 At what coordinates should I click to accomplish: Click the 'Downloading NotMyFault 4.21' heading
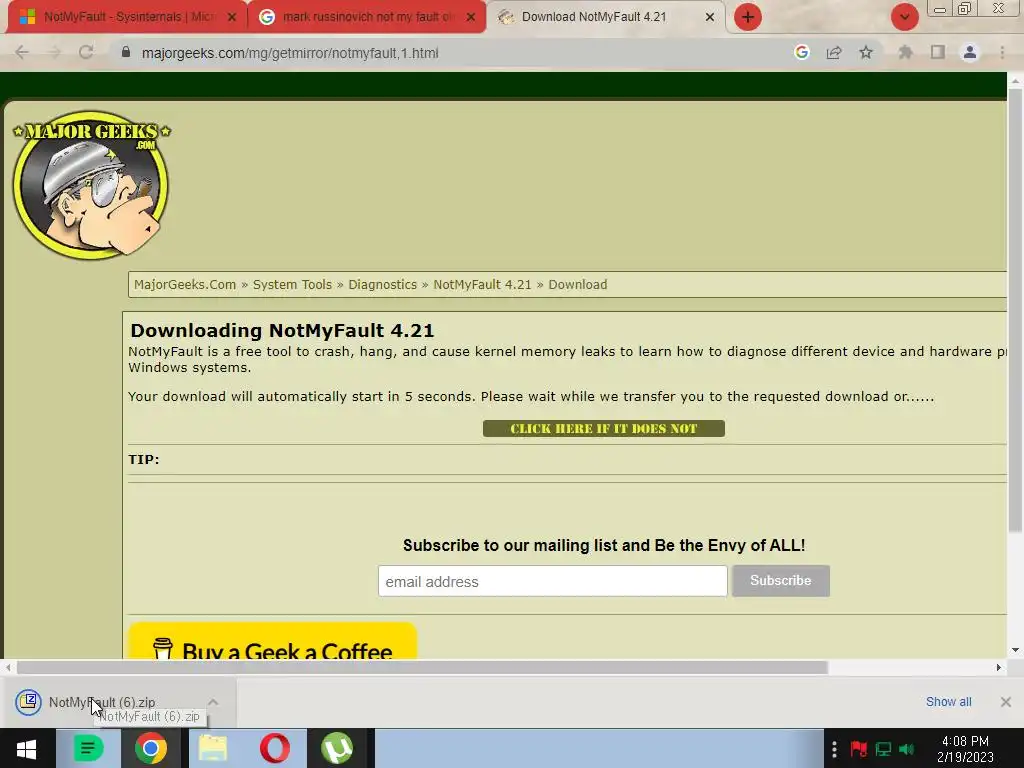pyautogui.click(x=282, y=330)
